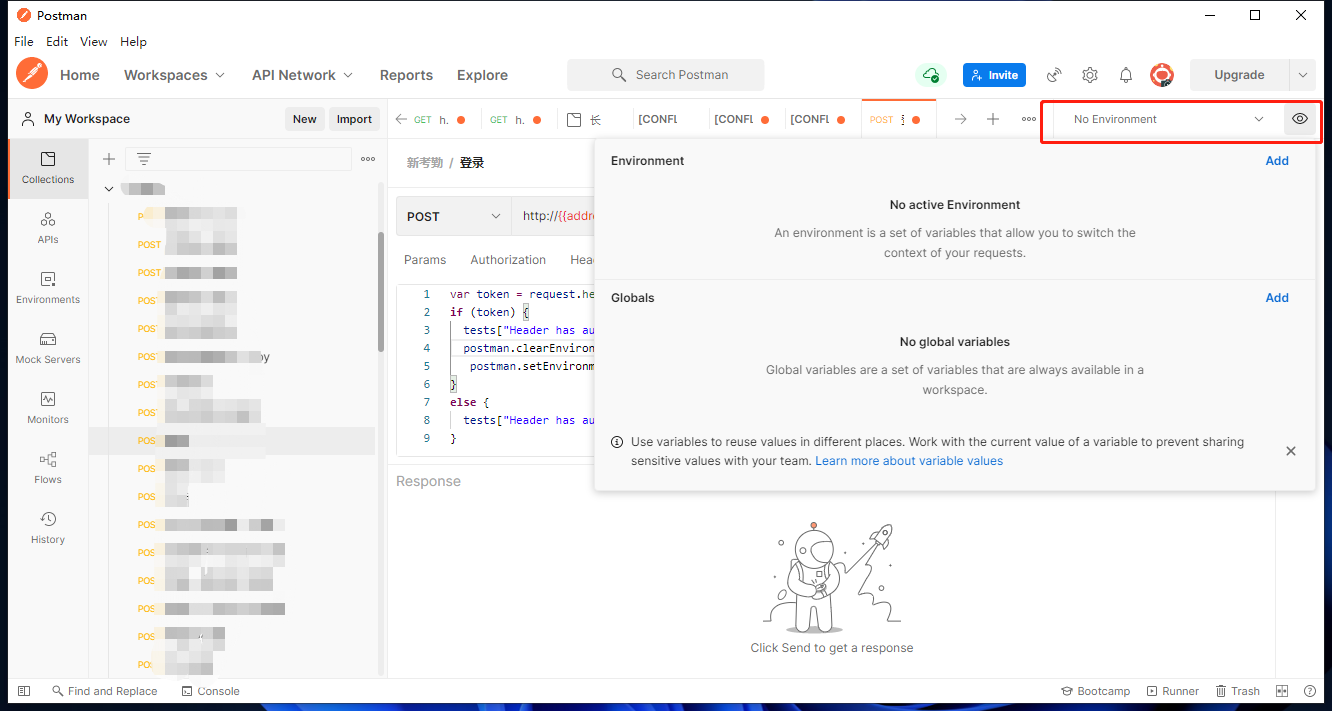The height and width of the screenshot is (711, 1332).
Task: Open the Monitors sidebar panel
Action: [x=47, y=408]
